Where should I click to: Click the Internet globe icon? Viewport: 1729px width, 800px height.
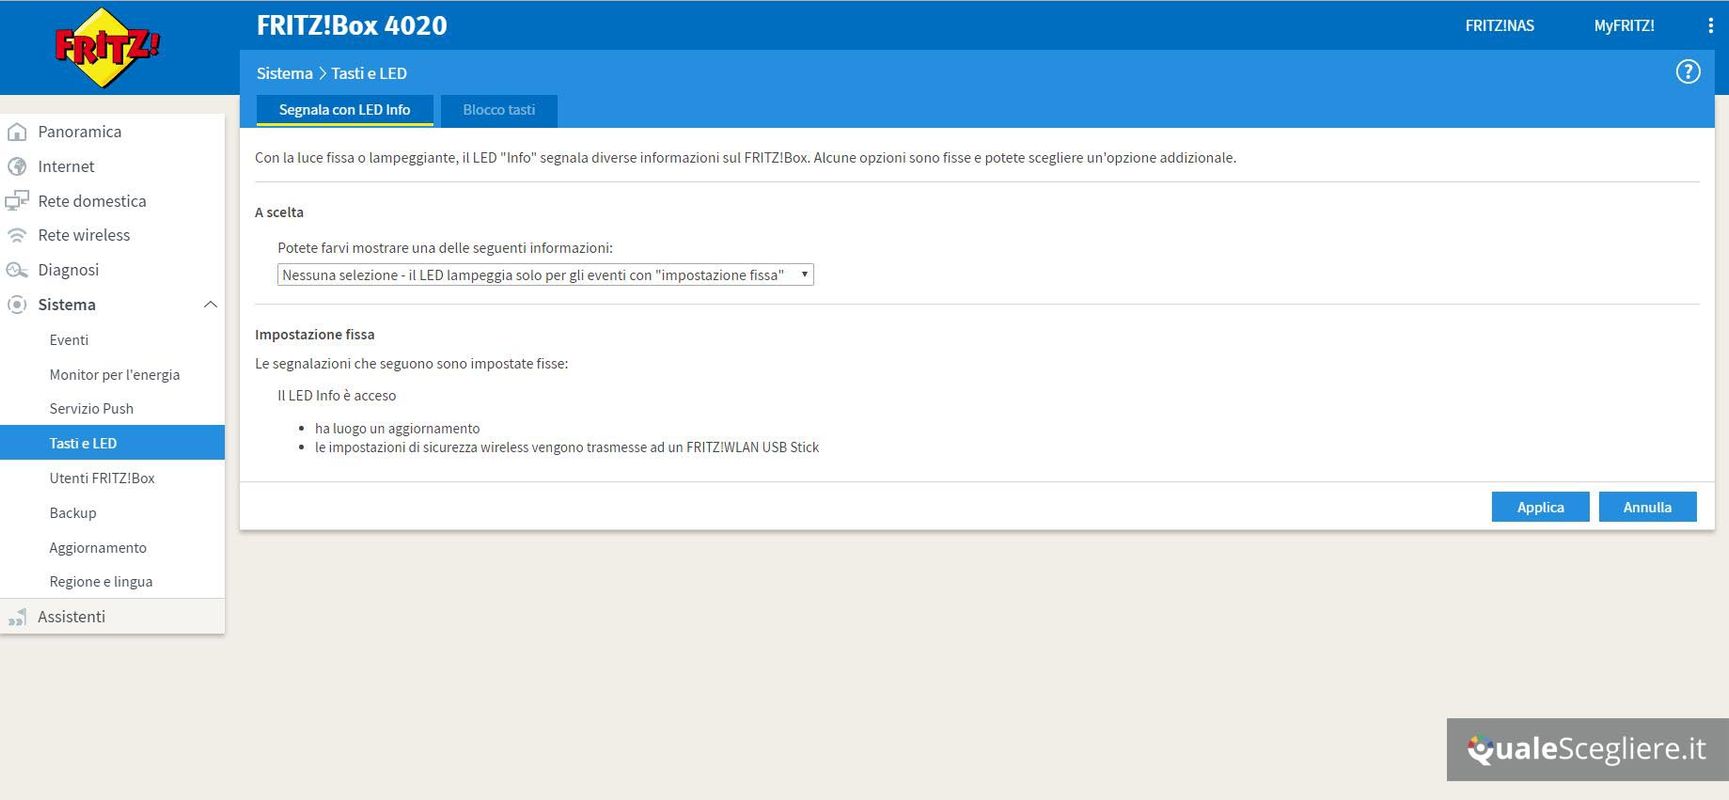tap(17, 167)
